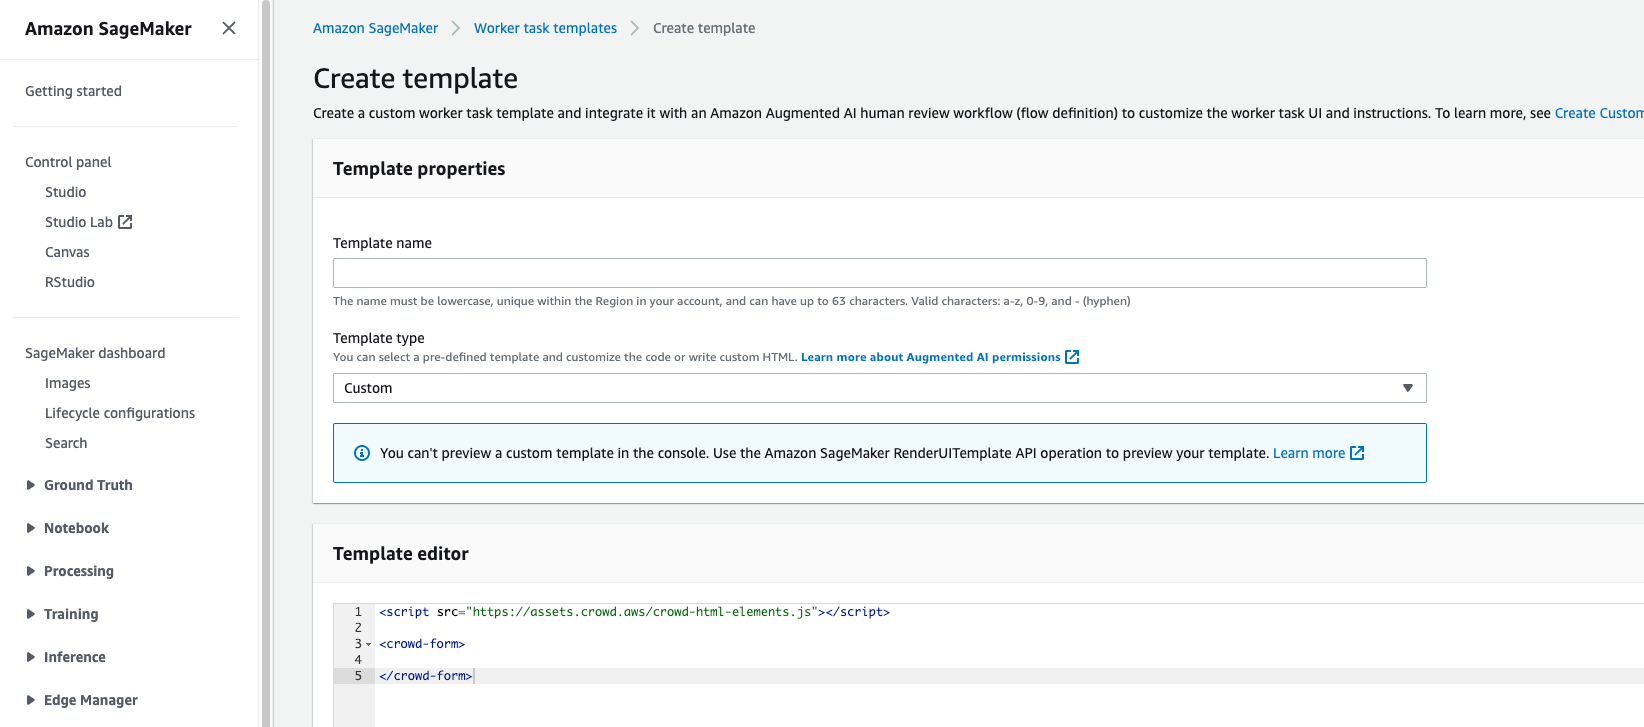Toggle code fold arrow on line 3
The height and width of the screenshot is (727, 1644).
(x=368, y=644)
